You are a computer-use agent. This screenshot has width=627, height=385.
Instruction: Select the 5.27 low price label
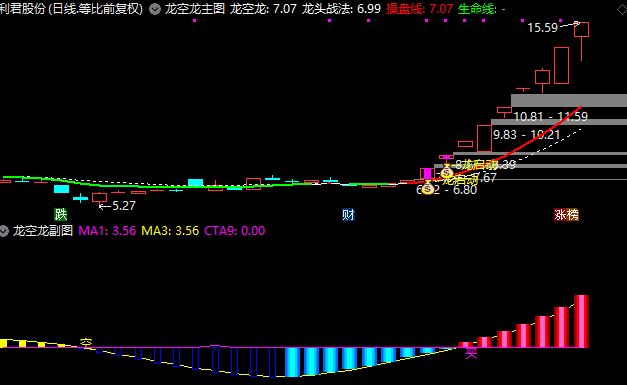124,205
